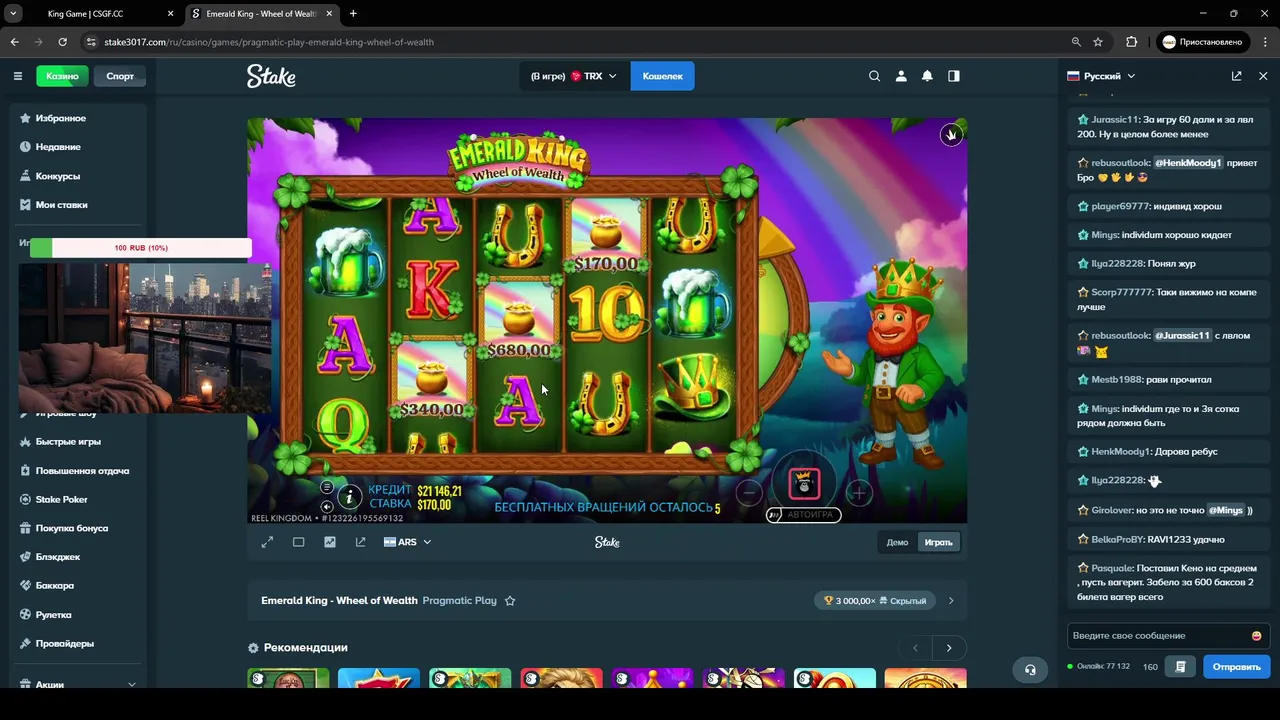Open the browser tab search dropdown
Screen dimensions: 1280x720
[x=13, y=14]
